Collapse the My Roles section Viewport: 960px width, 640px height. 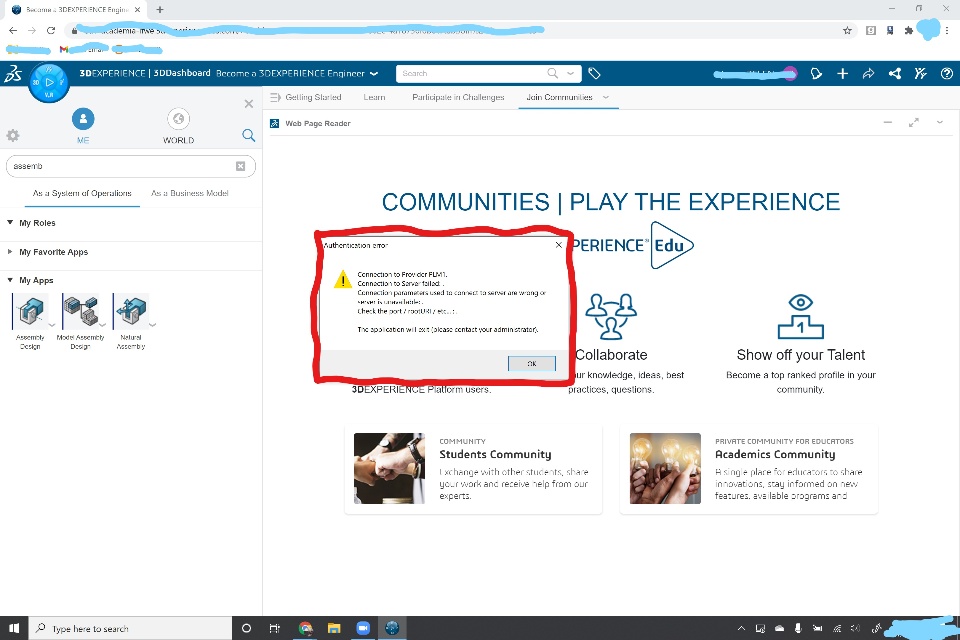(x=10, y=222)
